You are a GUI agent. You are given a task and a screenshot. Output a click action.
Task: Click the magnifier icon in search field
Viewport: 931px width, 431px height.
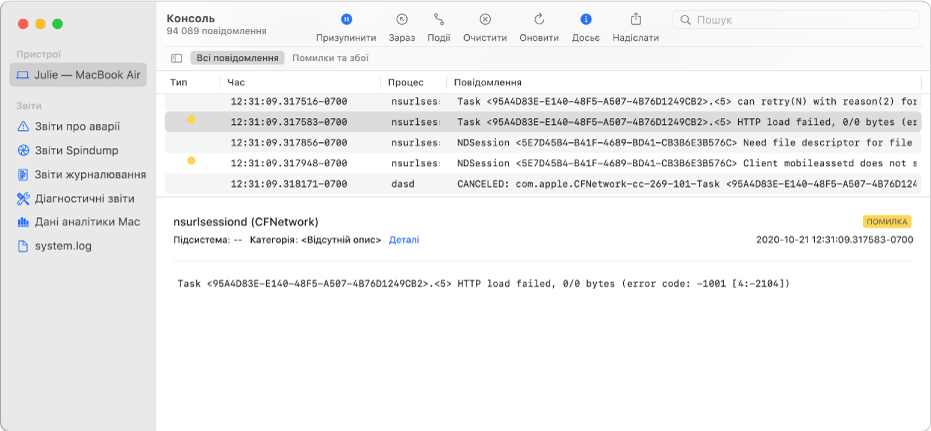coord(685,20)
